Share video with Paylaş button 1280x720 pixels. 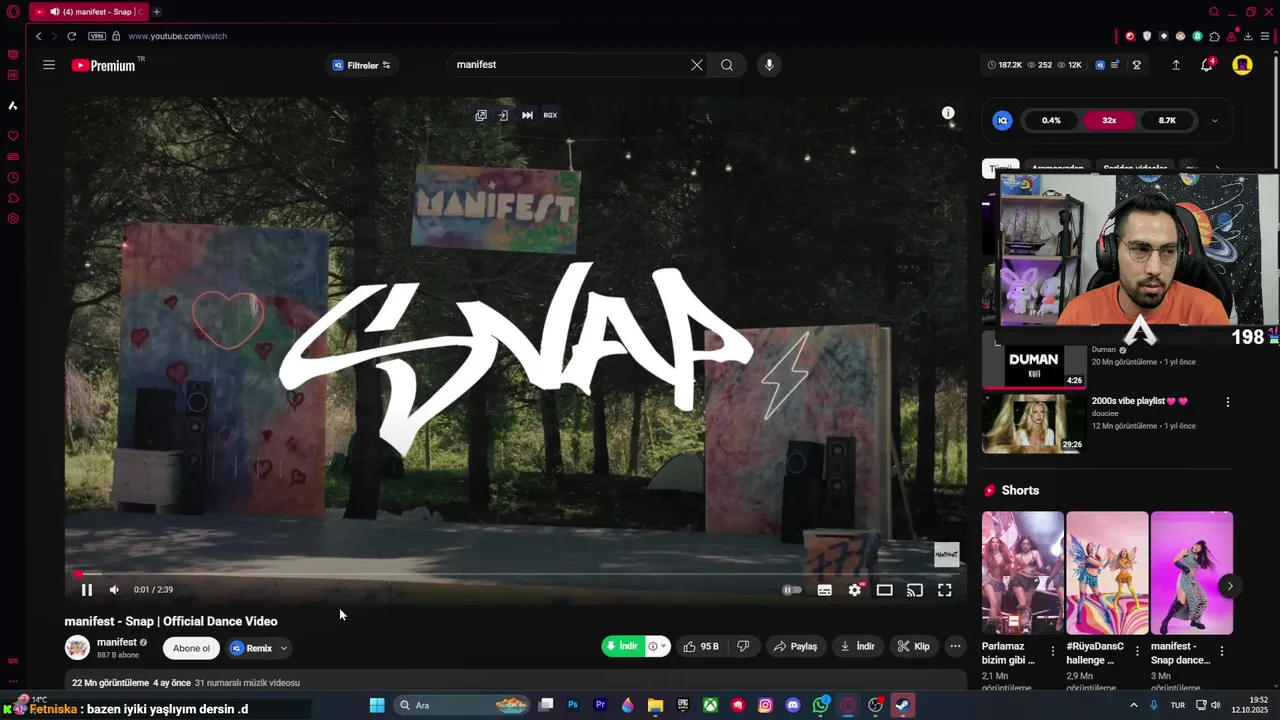[796, 647]
